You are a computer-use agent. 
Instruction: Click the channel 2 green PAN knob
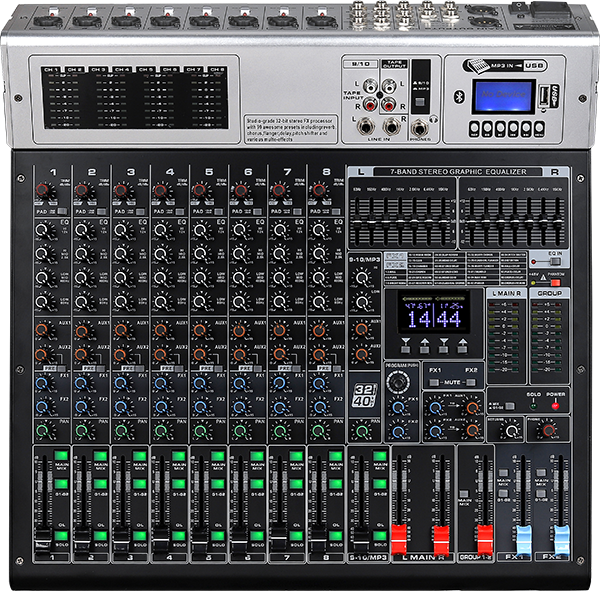[83, 430]
